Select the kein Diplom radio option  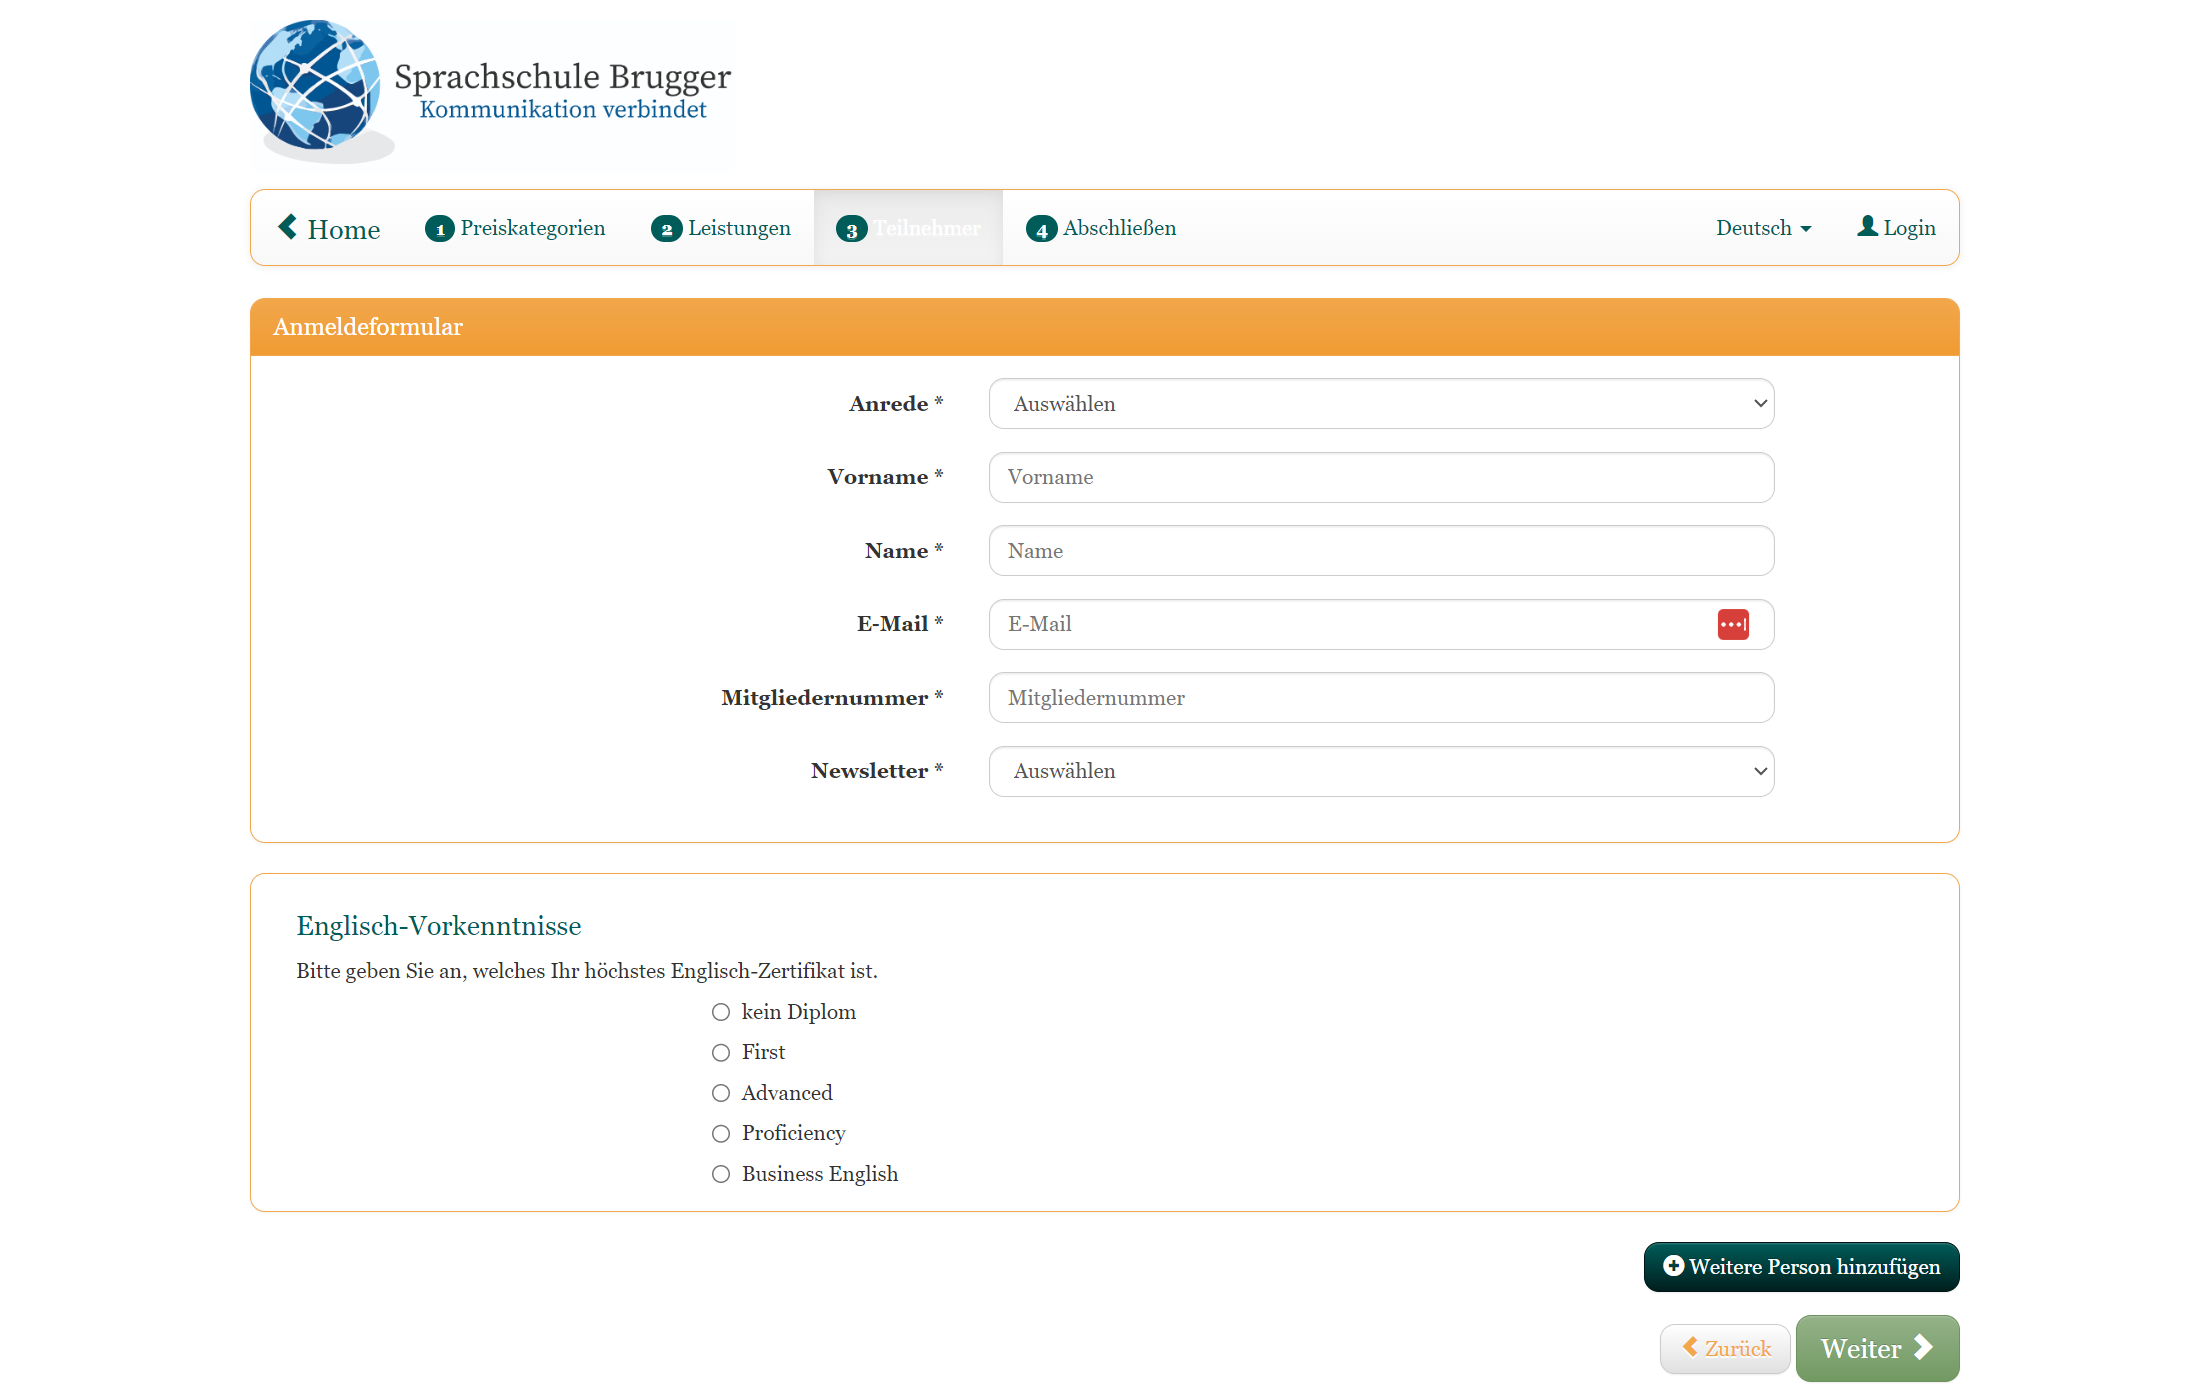[x=721, y=1012]
